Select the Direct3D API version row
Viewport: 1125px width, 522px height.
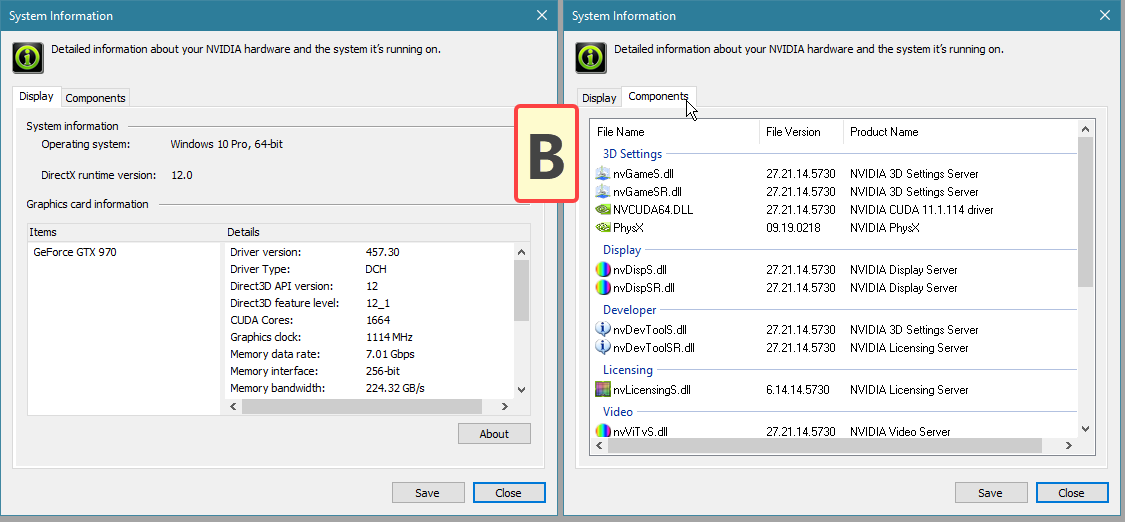(x=369, y=286)
